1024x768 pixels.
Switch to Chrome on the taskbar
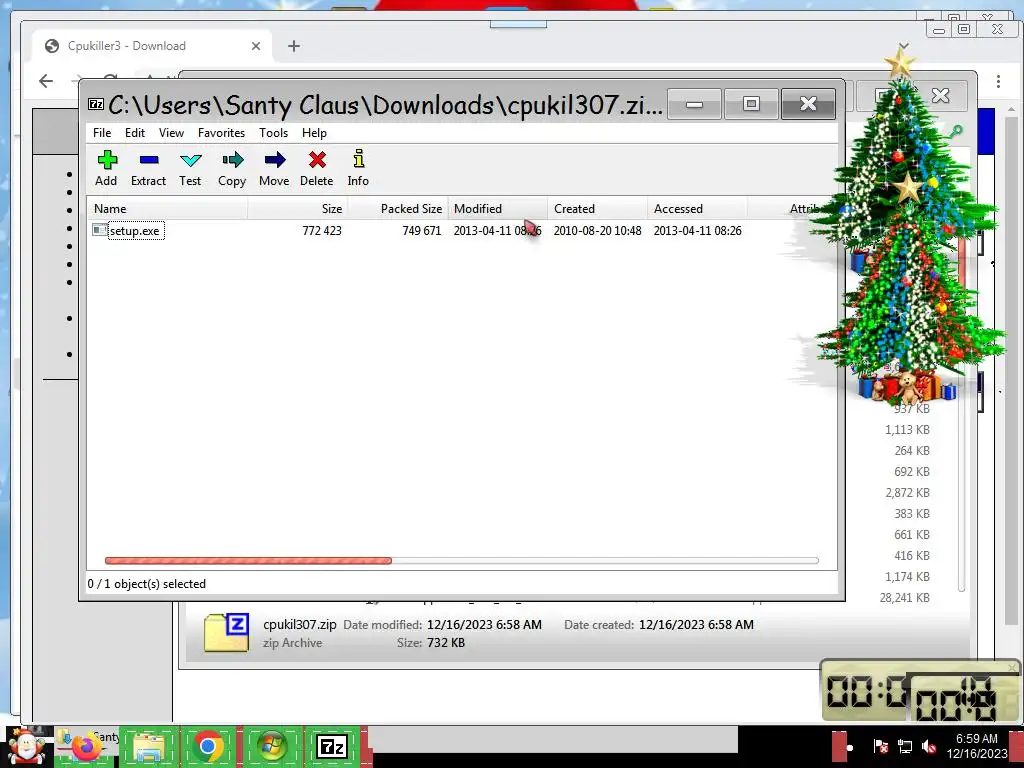(208, 746)
